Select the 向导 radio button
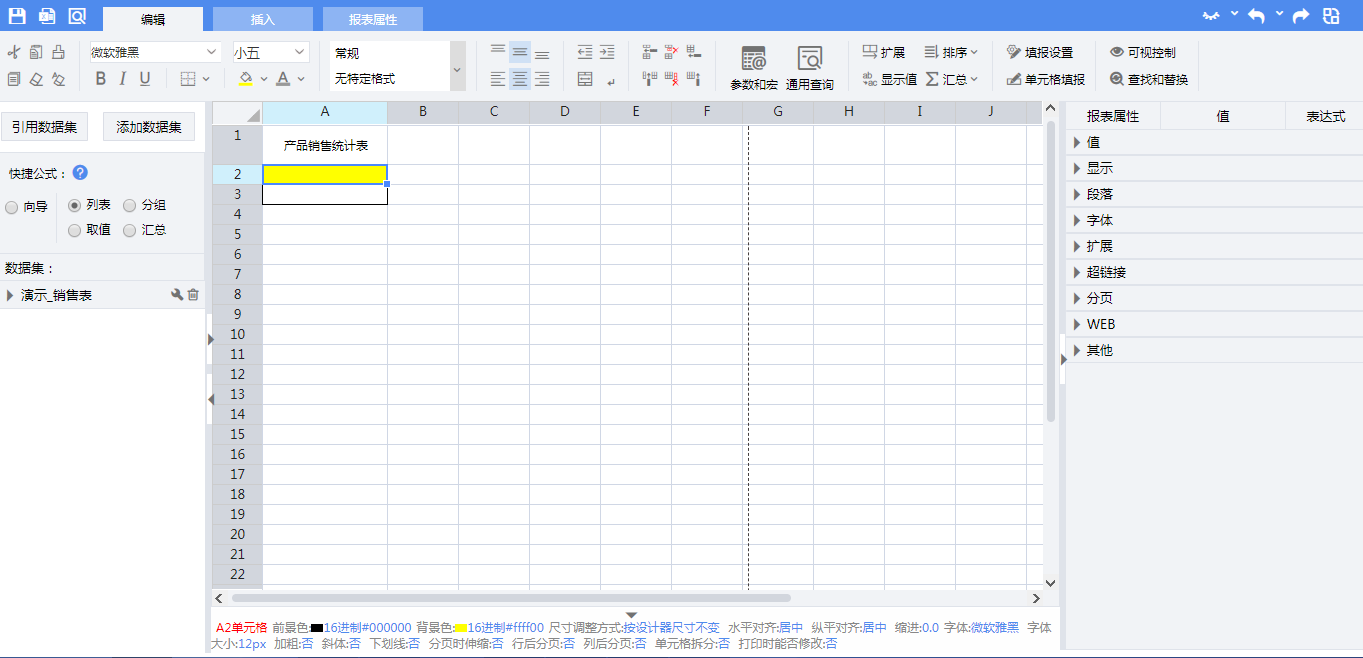Image resolution: width=1363 pixels, height=658 pixels. (x=12, y=208)
